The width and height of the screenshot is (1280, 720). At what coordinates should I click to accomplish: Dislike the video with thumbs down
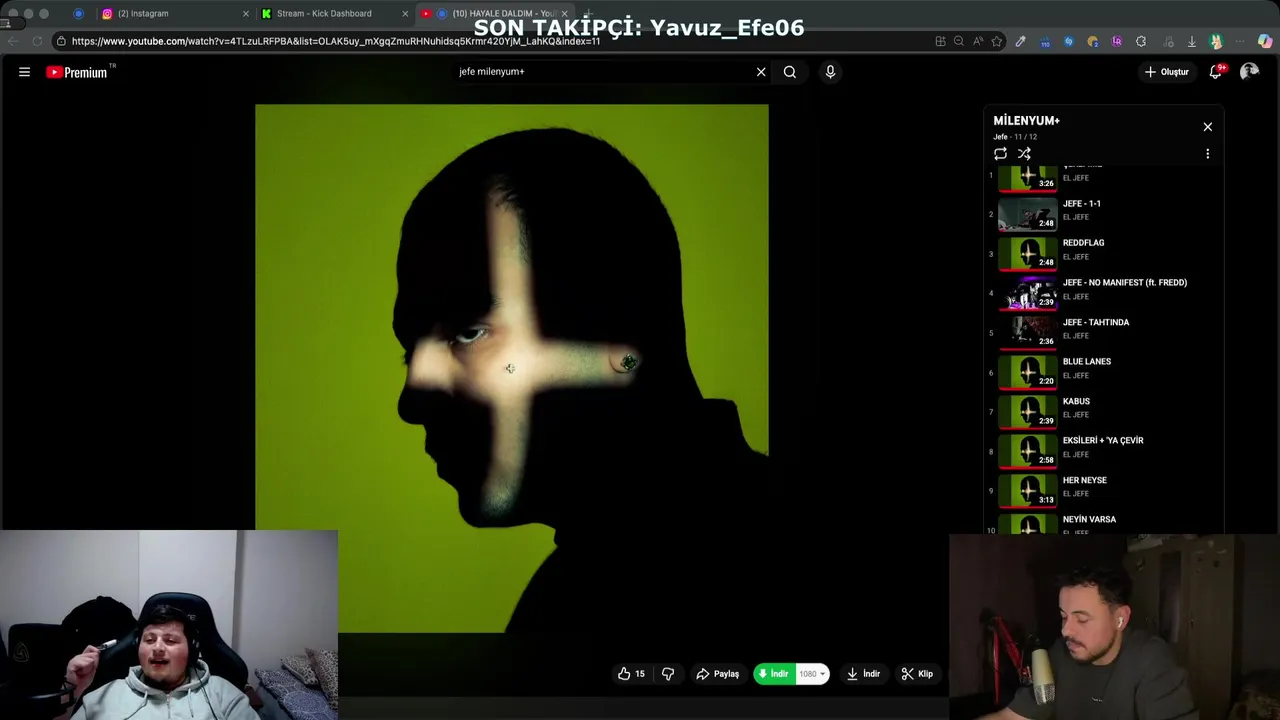(668, 674)
